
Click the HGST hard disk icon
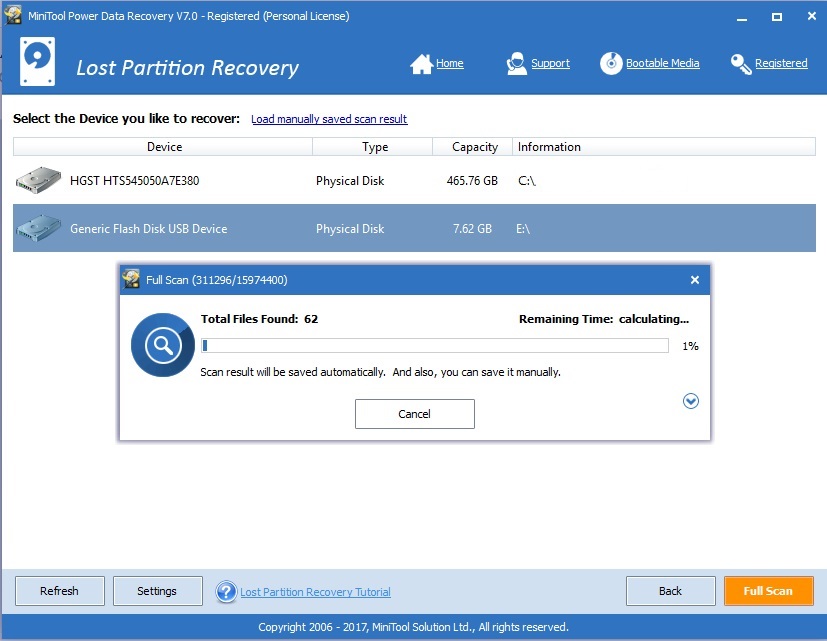[x=37, y=180]
